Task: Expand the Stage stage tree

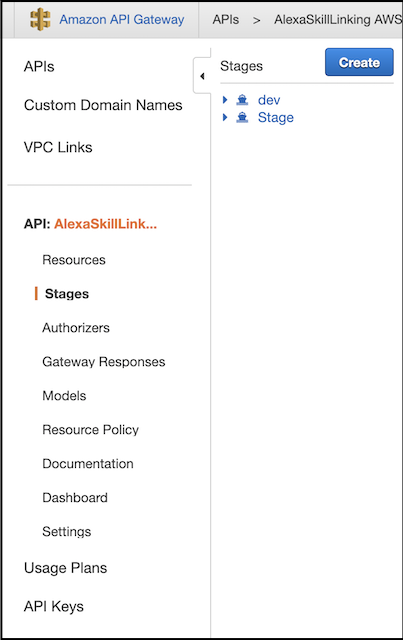Action: (x=225, y=117)
